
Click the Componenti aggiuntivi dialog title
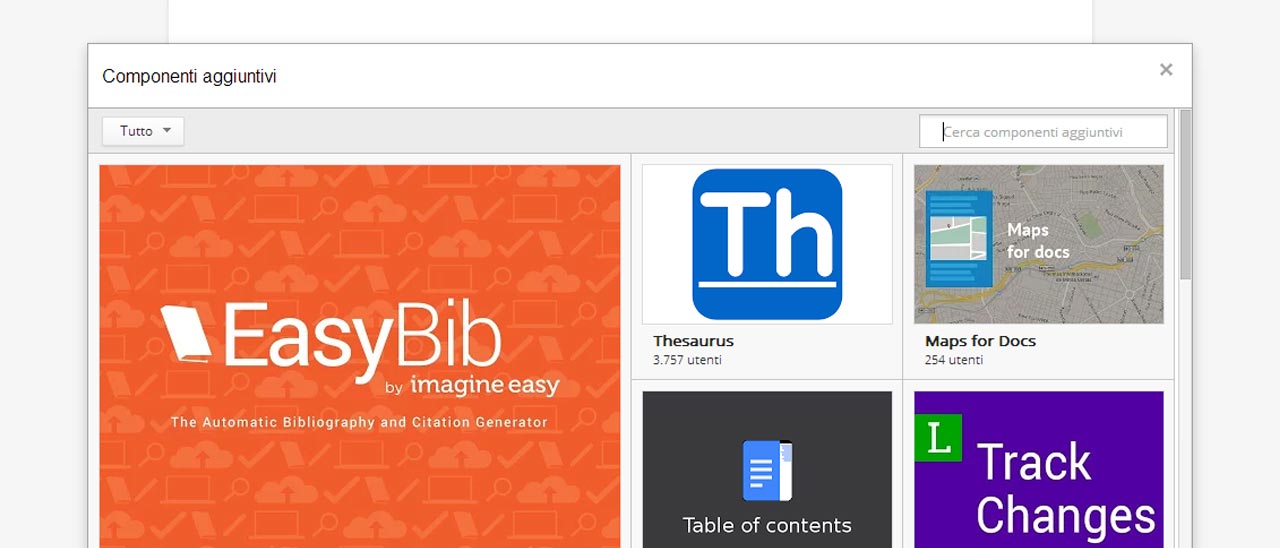coord(189,76)
